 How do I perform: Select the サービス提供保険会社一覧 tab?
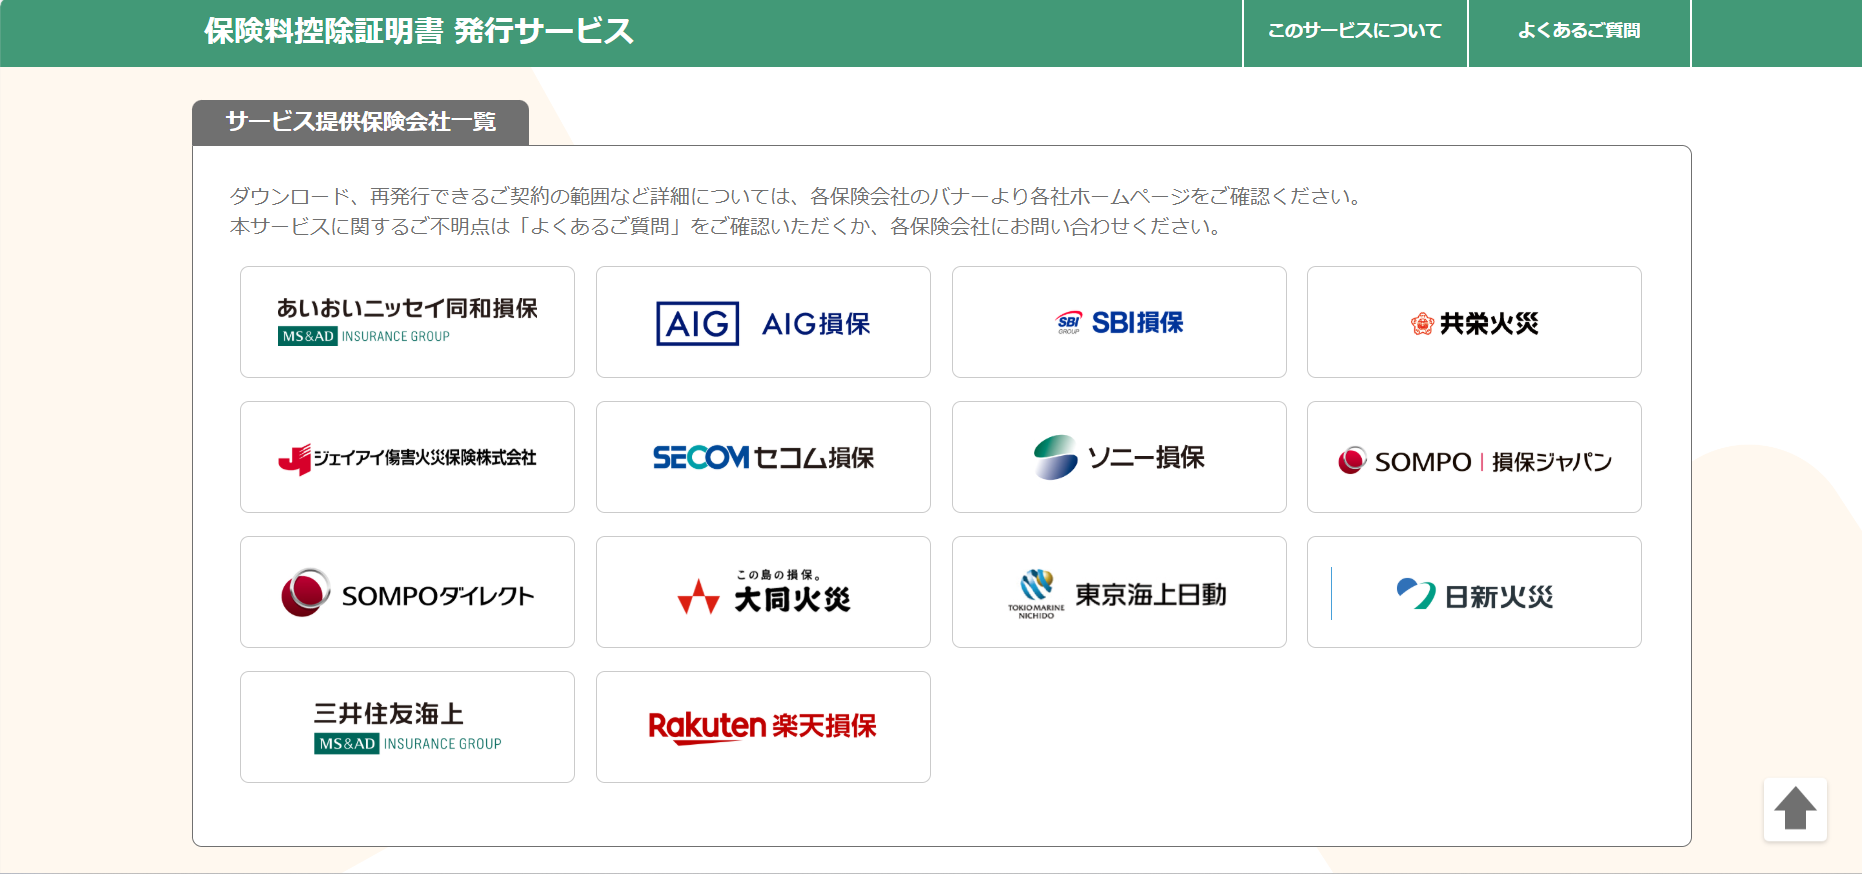[x=360, y=122]
